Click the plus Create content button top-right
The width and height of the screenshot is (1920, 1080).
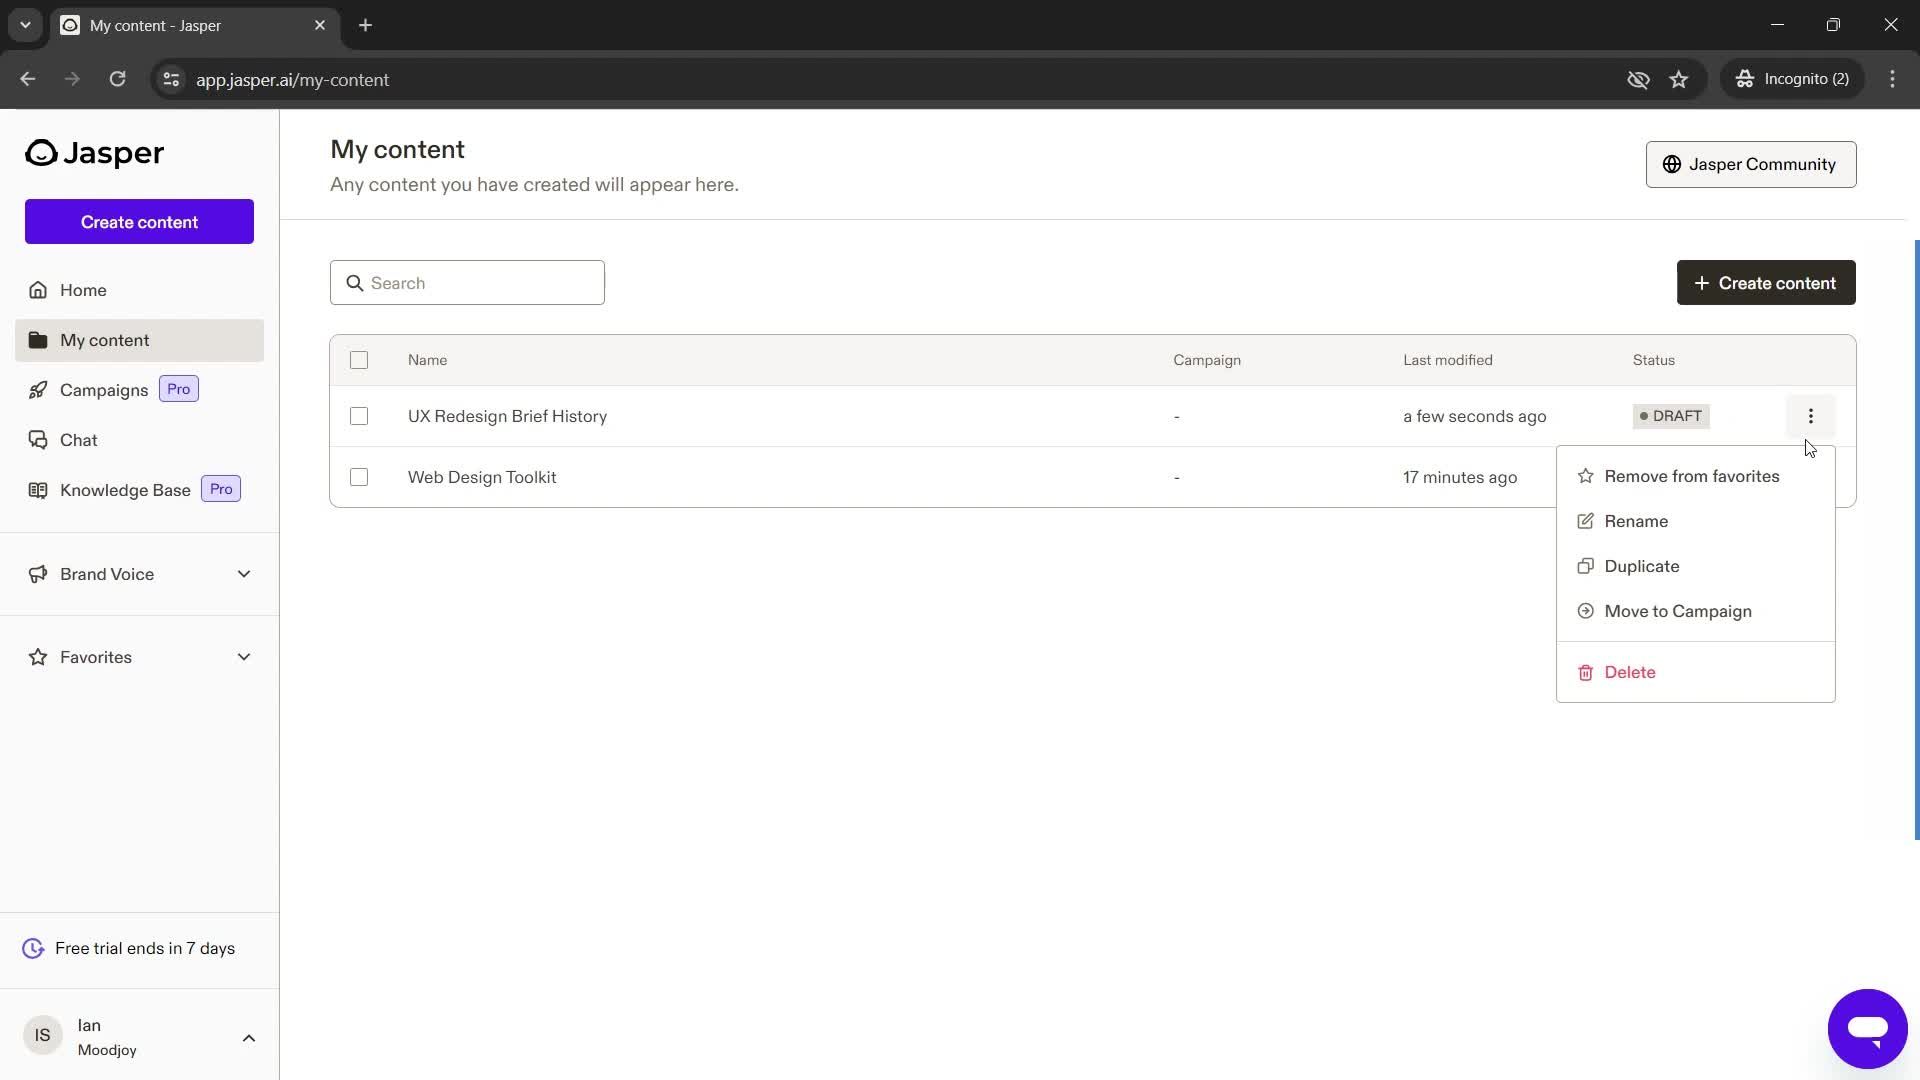pos(1767,282)
